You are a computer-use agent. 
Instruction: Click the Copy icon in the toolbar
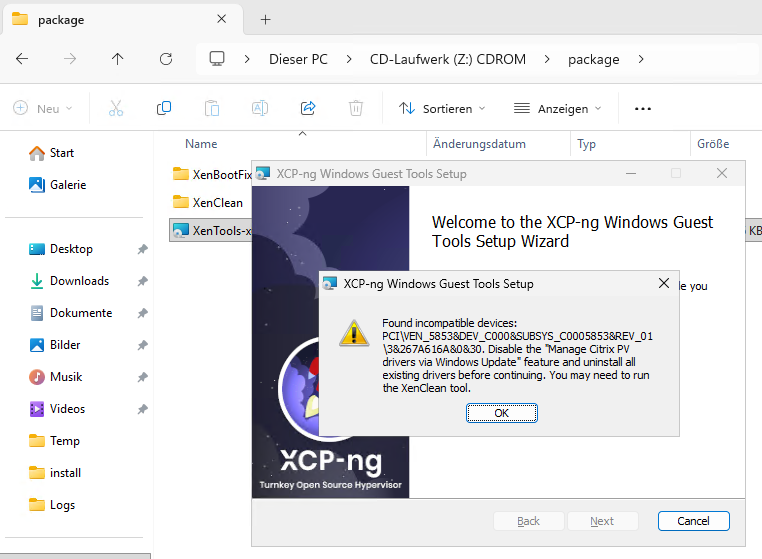pos(164,108)
